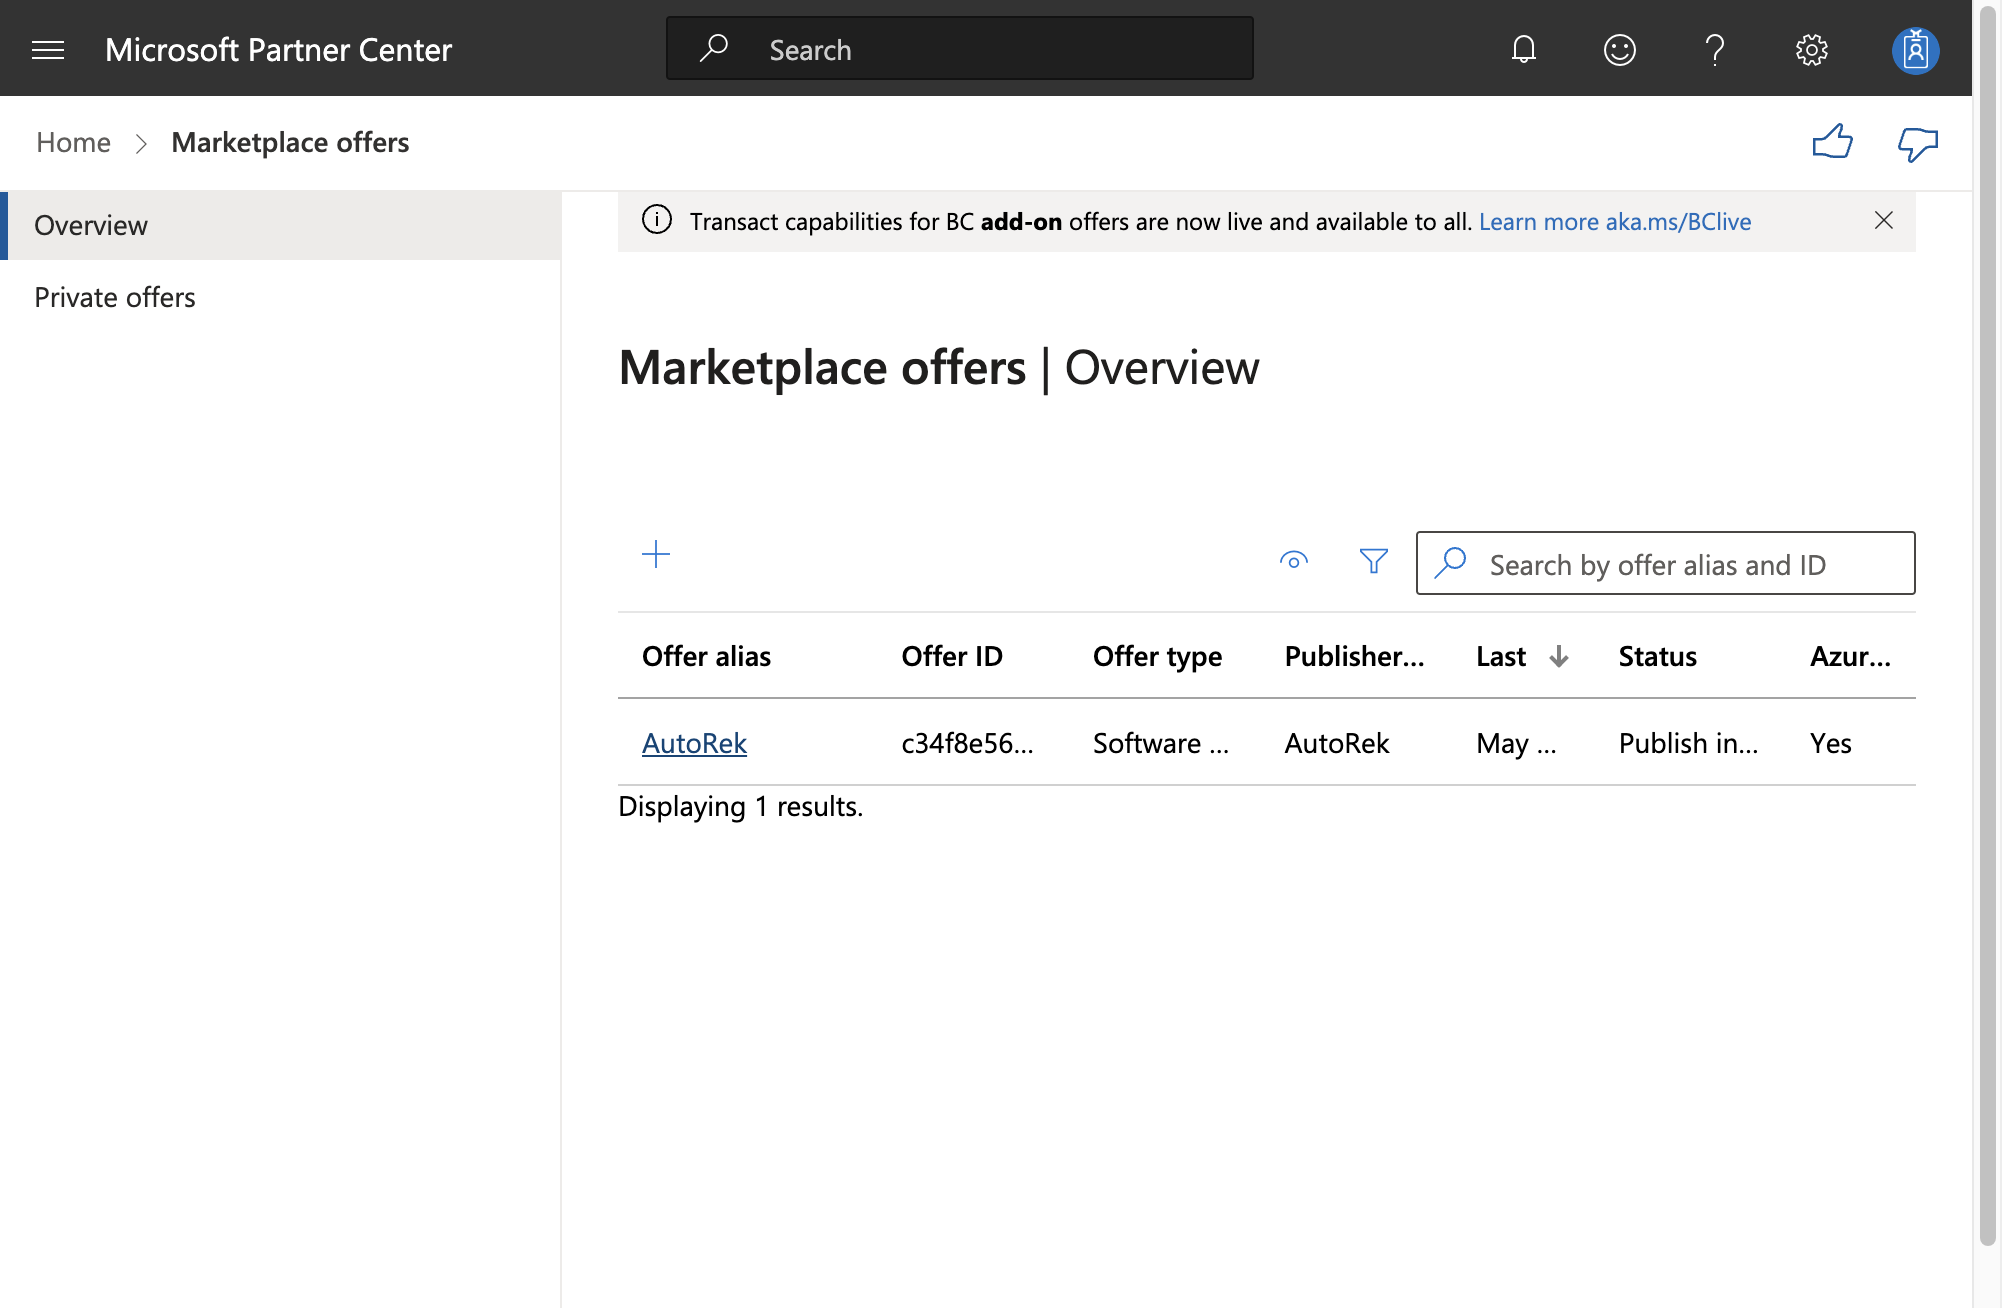This screenshot has width=2002, height=1308.
Task: Click the Yes cell in the Azur... column
Action: tap(1830, 743)
